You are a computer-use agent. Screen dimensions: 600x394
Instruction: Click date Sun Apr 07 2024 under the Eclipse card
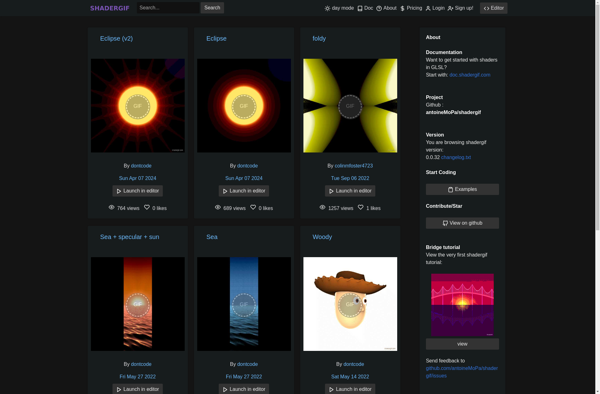(244, 178)
